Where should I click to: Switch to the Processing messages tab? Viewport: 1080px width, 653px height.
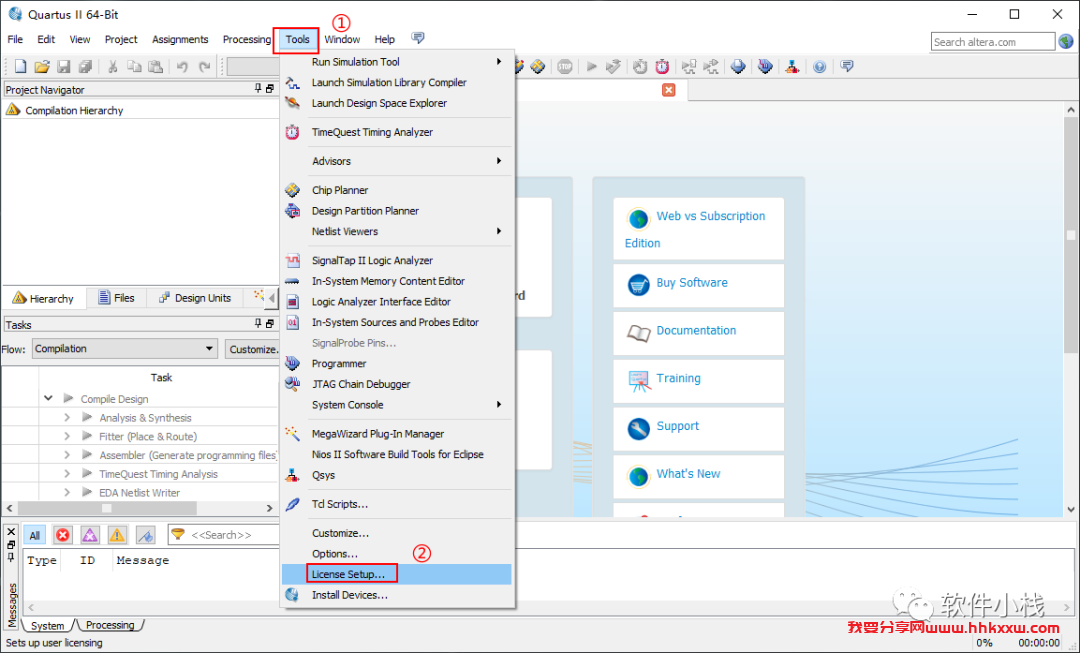click(x=110, y=625)
